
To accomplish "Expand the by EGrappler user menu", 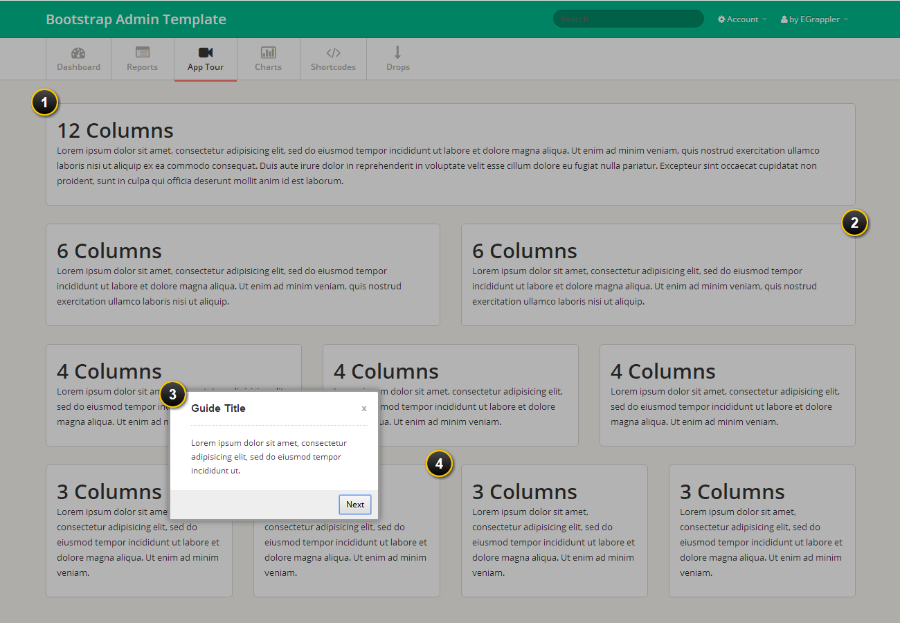I will click(x=814, y=19).
